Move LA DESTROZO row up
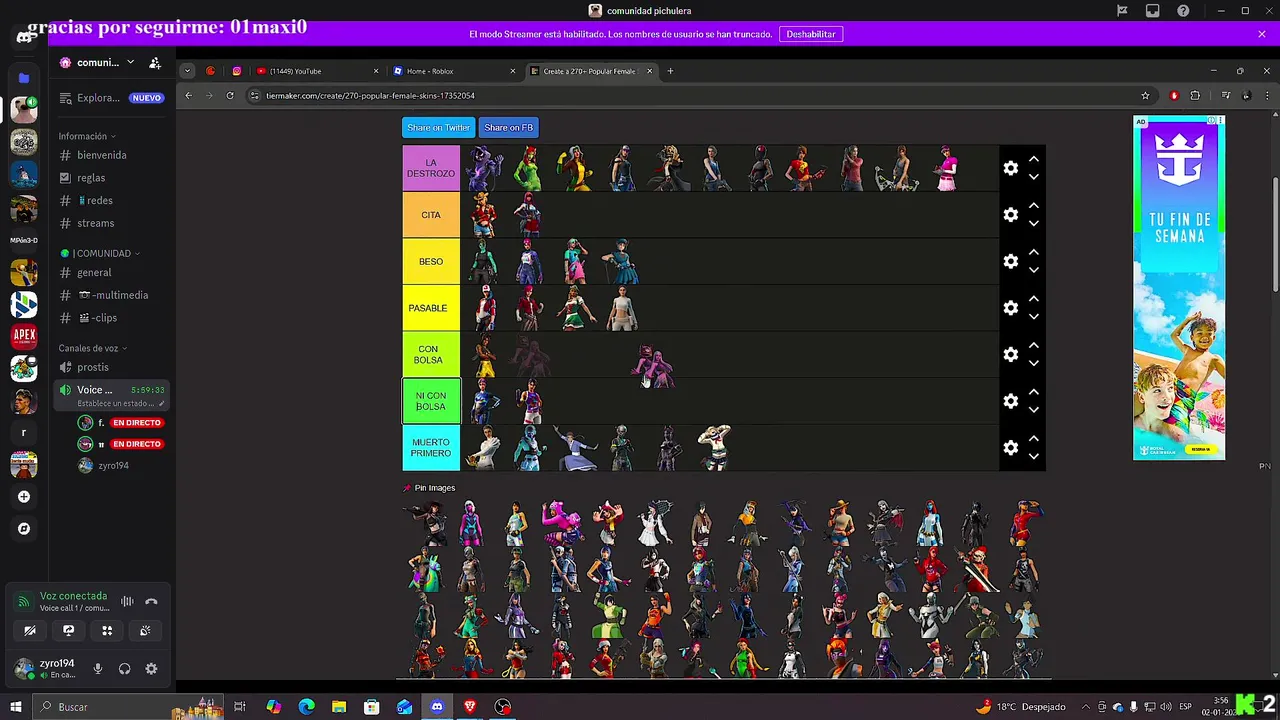 pyautogui.click(x=1034, y=159)
